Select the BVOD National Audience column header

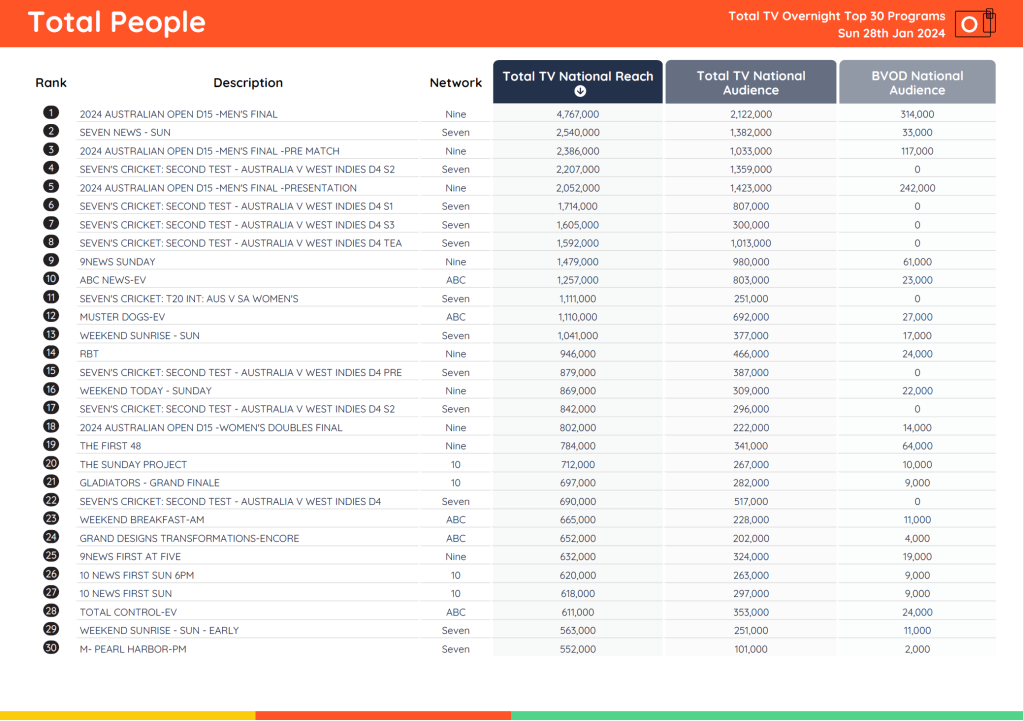917,82
